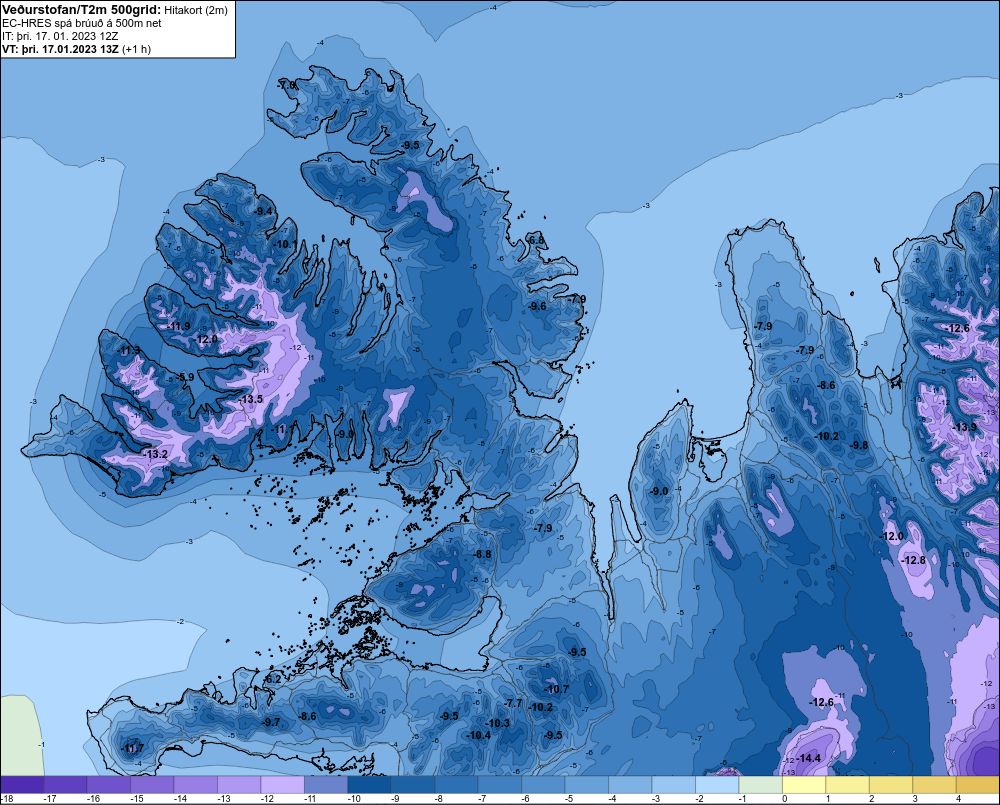Screen dimensions: 1000x805
Task: Click legend swatch between 0 and 1
Action: tap(803, 784)
